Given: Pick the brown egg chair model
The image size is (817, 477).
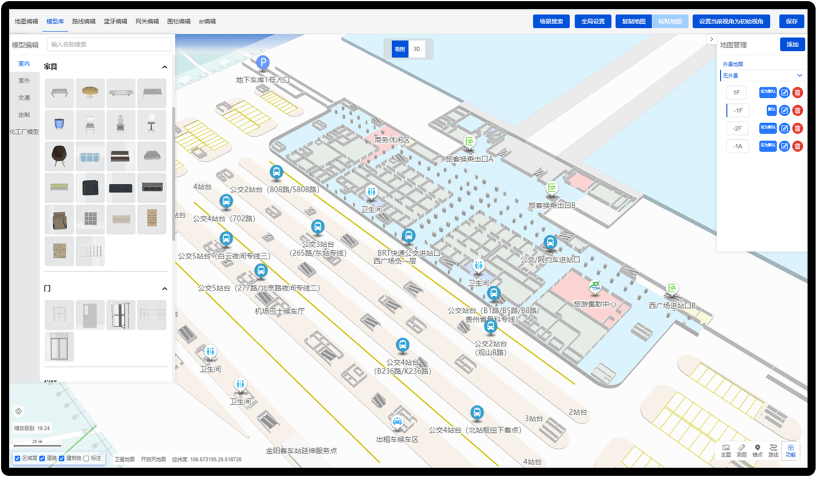Looking at the screenshot, I should coord(59,155).
